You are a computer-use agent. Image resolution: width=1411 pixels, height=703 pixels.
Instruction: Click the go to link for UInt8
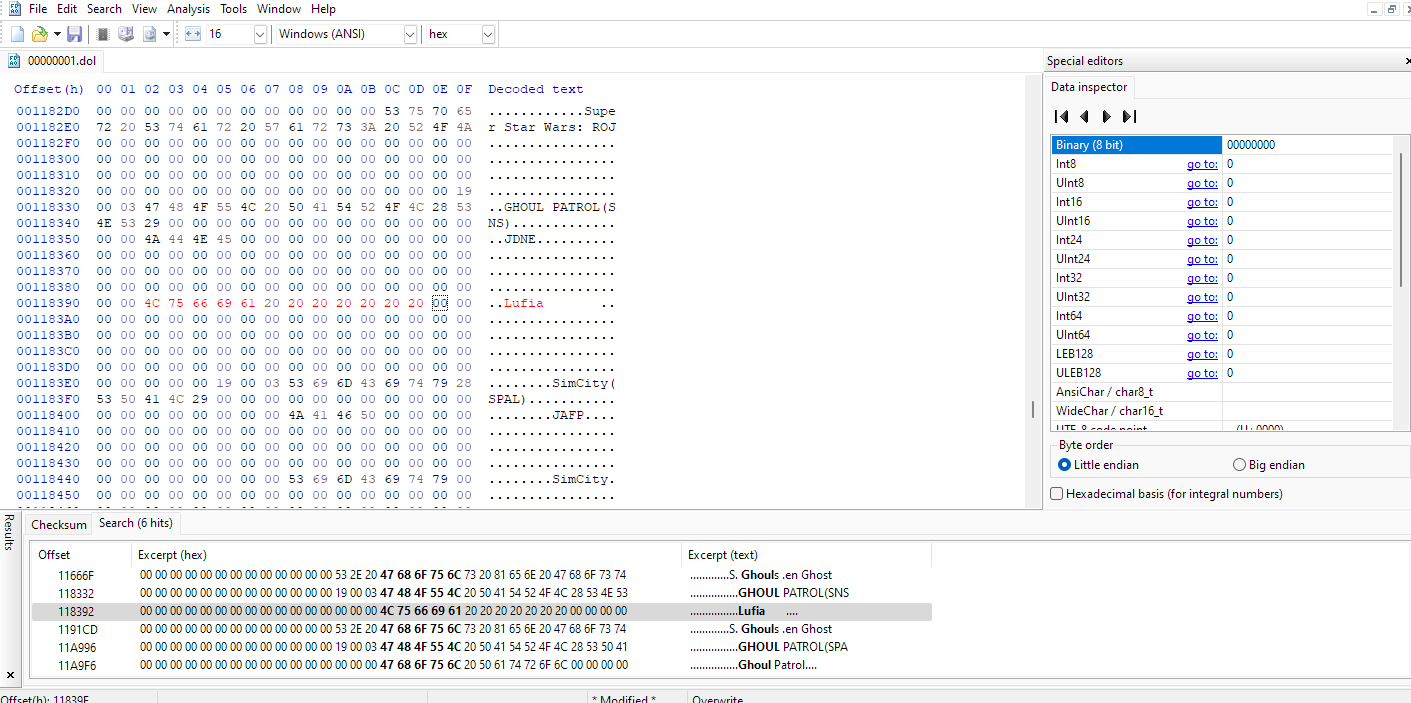[1202, 183]
